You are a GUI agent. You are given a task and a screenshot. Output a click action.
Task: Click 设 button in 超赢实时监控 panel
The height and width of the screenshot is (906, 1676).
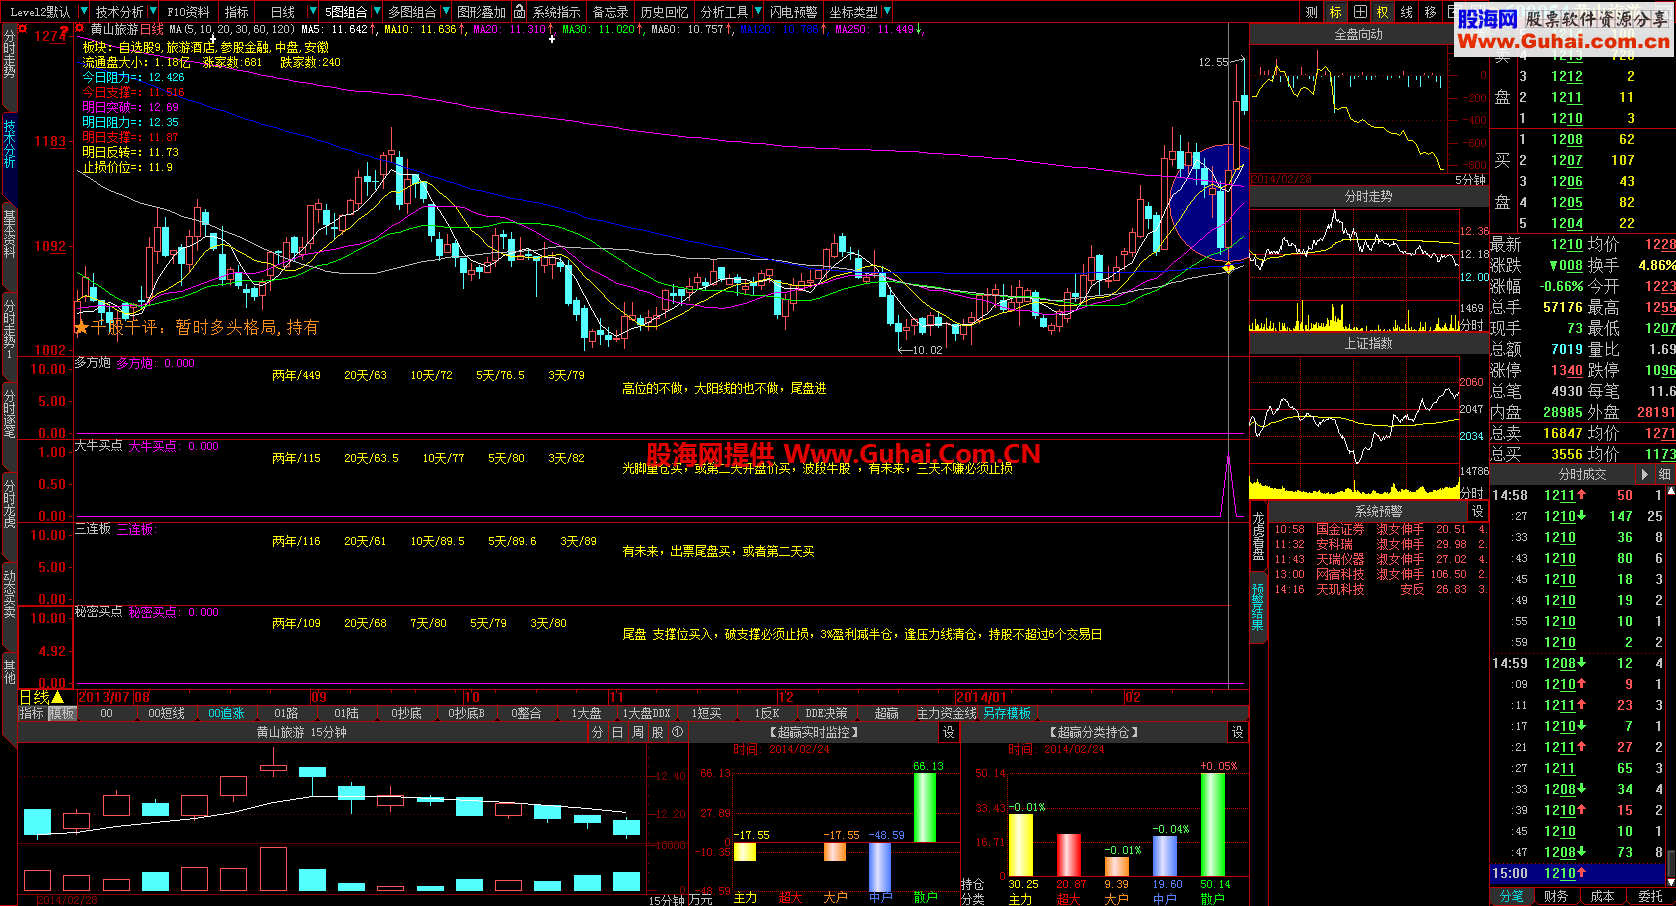(x=949, y=732)
